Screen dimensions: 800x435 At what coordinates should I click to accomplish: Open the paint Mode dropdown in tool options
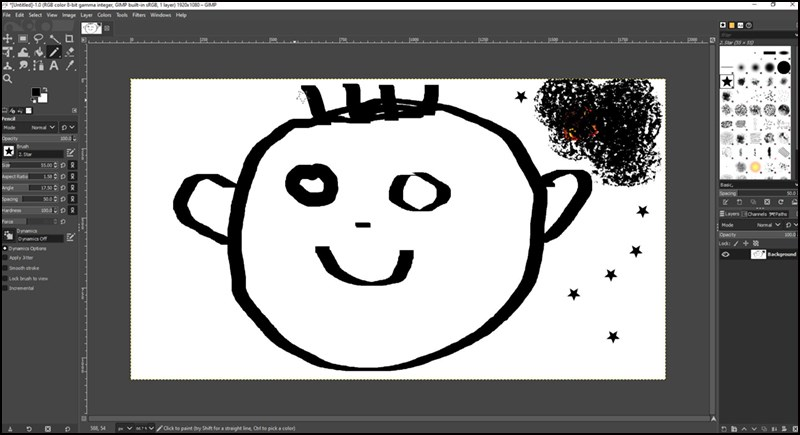click(43, 128)
